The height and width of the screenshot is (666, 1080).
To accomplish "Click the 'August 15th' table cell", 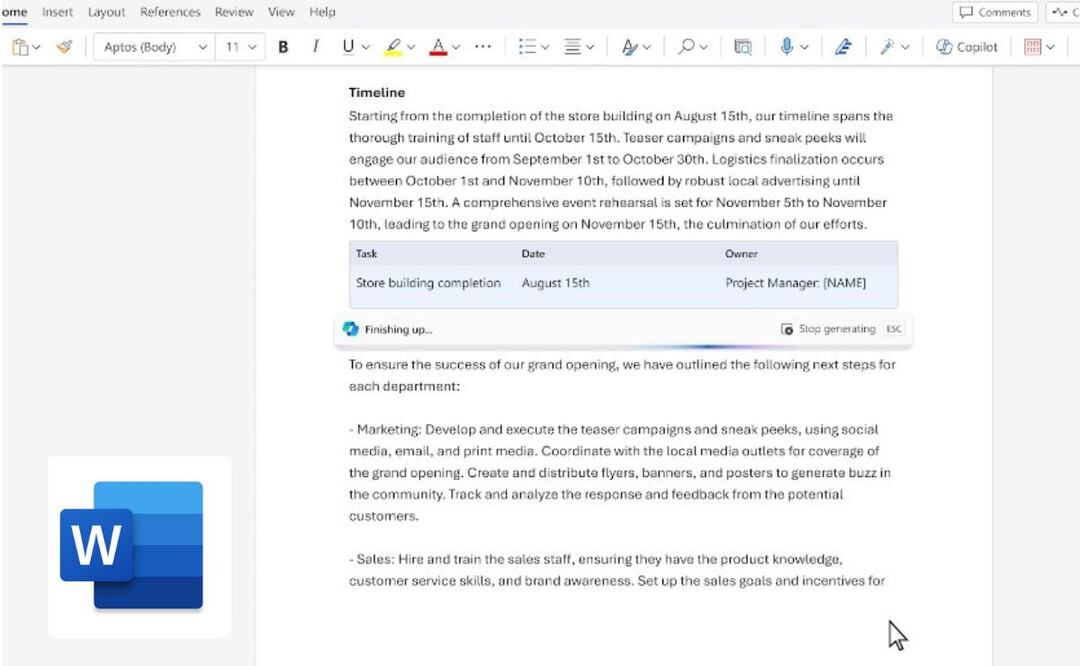I will click(555, 283).
